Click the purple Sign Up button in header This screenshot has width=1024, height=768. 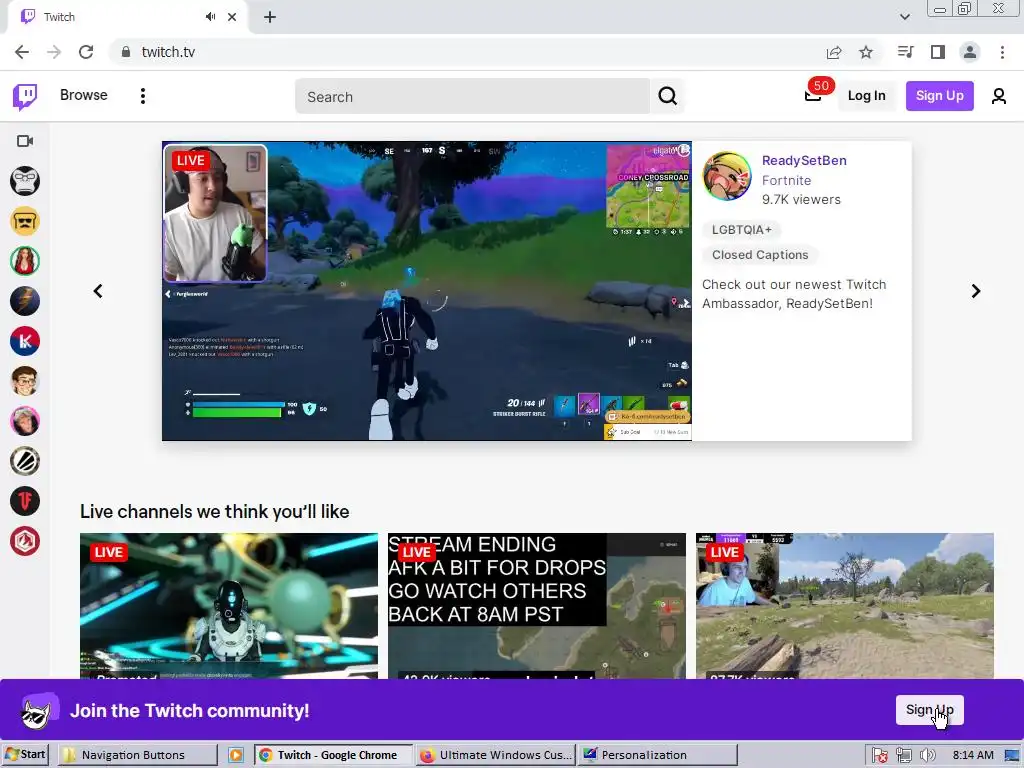pyautogui.click(x=939, y=95)
